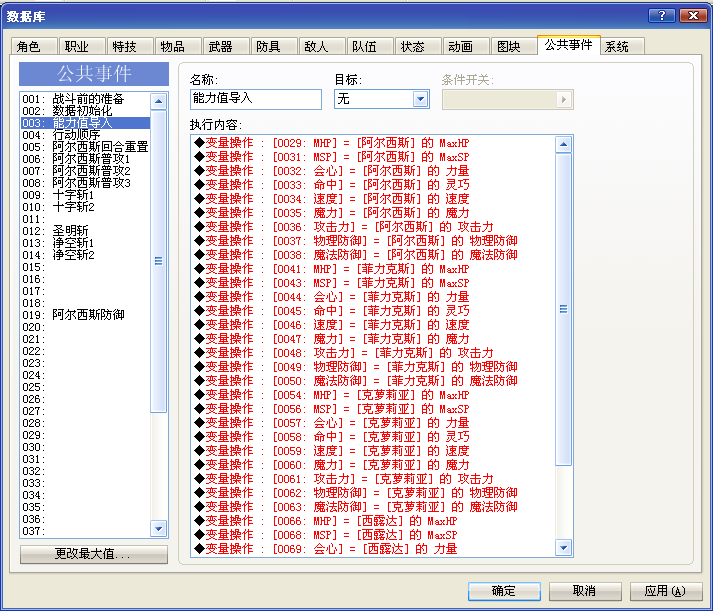The width and height of the screenshot is (713, 611).
Task: Switch to the 系统 tab
Action: click(622, 46)
